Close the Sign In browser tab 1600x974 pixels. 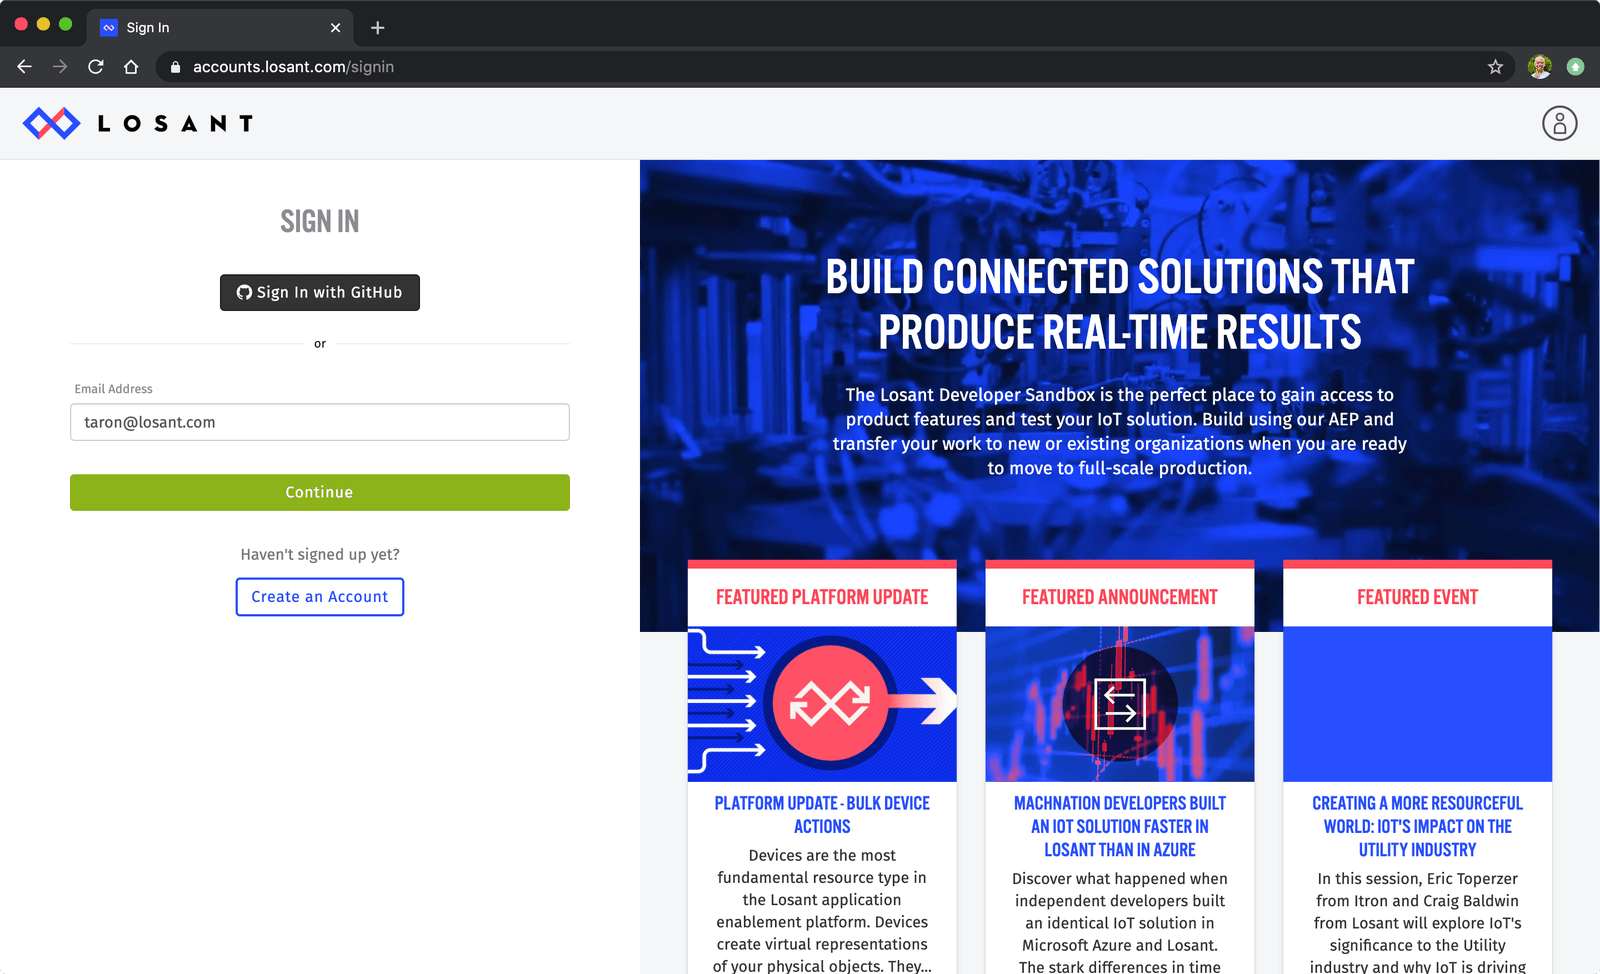click(x=335, y=28)
